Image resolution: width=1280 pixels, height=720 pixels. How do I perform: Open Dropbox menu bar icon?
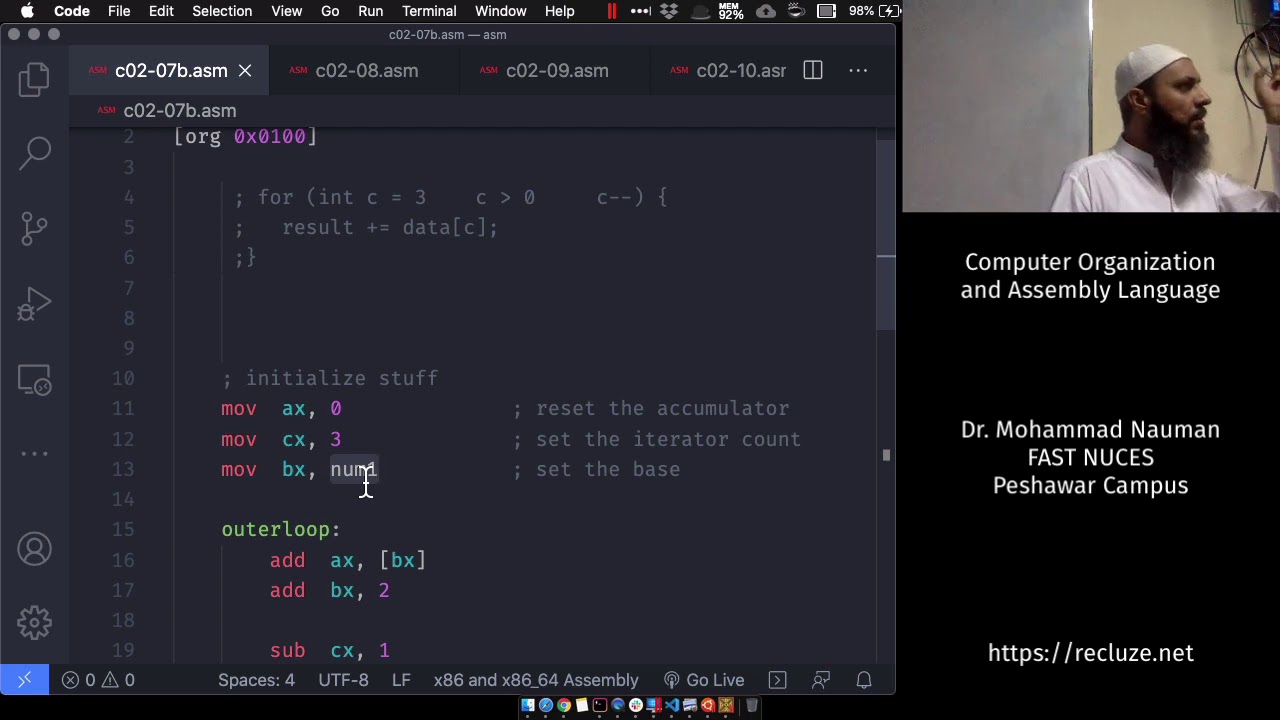[669, 11]
